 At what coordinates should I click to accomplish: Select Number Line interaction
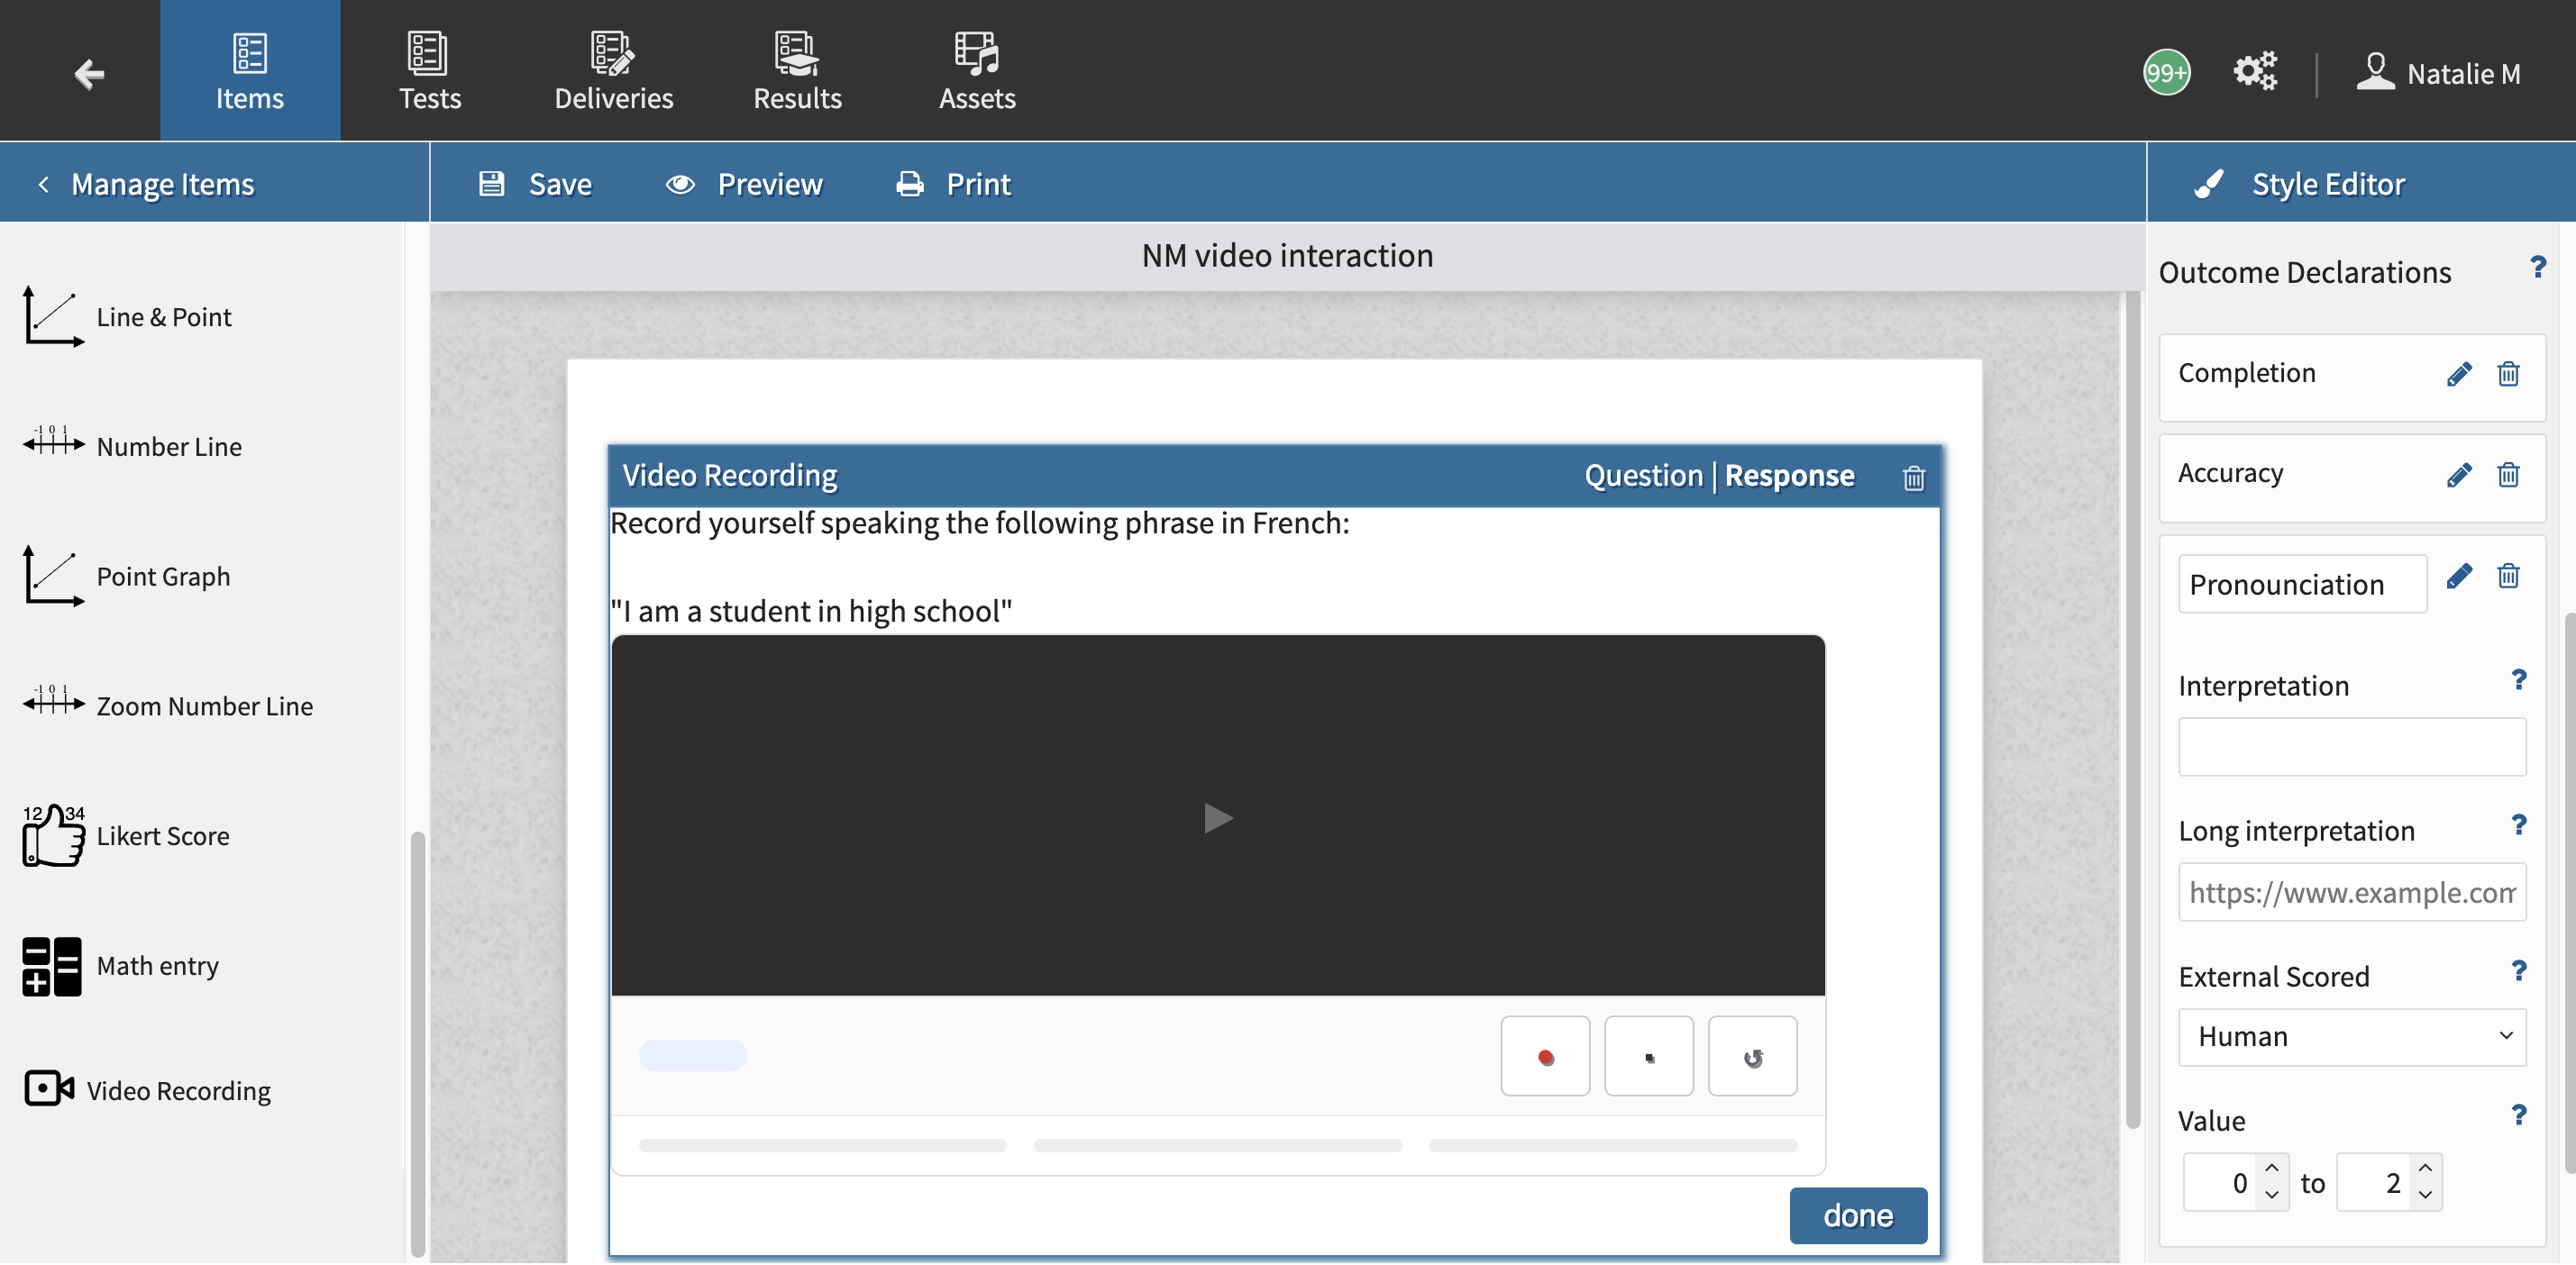tap(132, 446)
